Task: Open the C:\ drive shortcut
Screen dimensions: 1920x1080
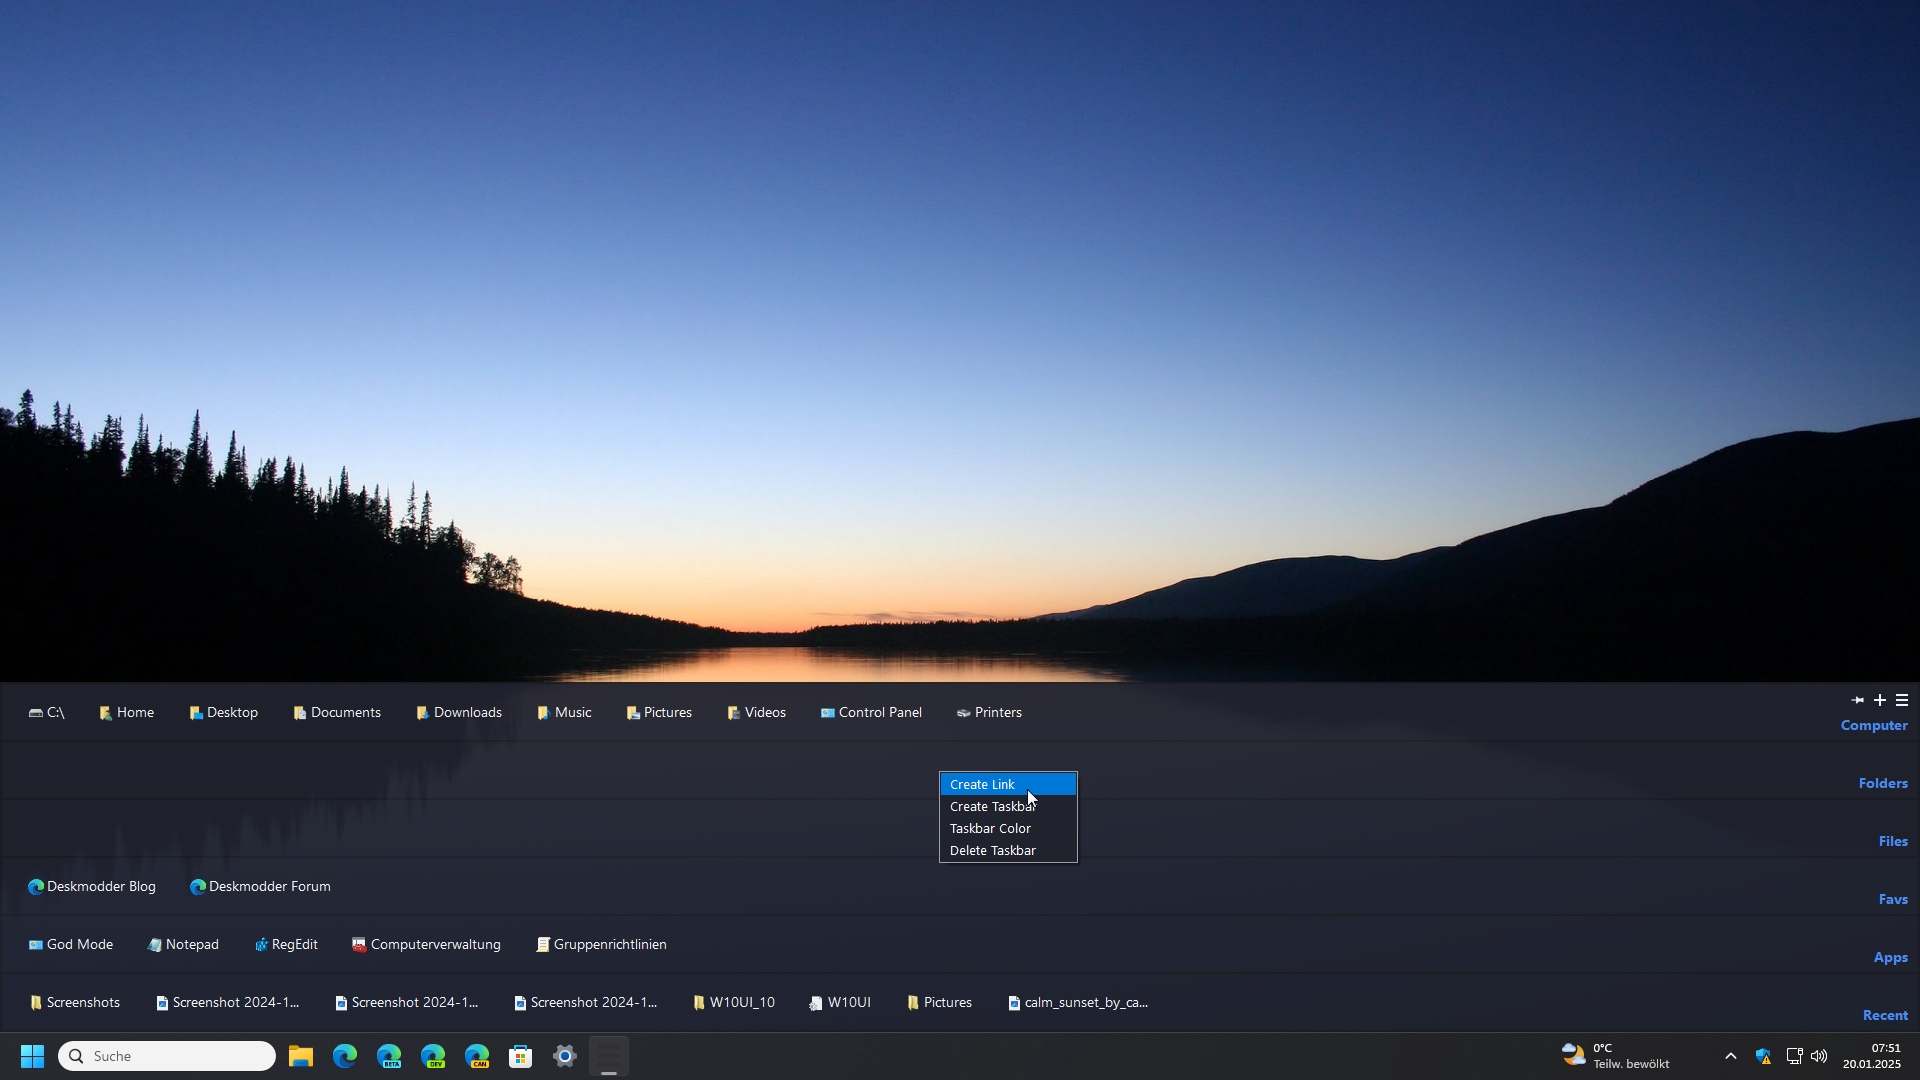Action: [46, 713]
